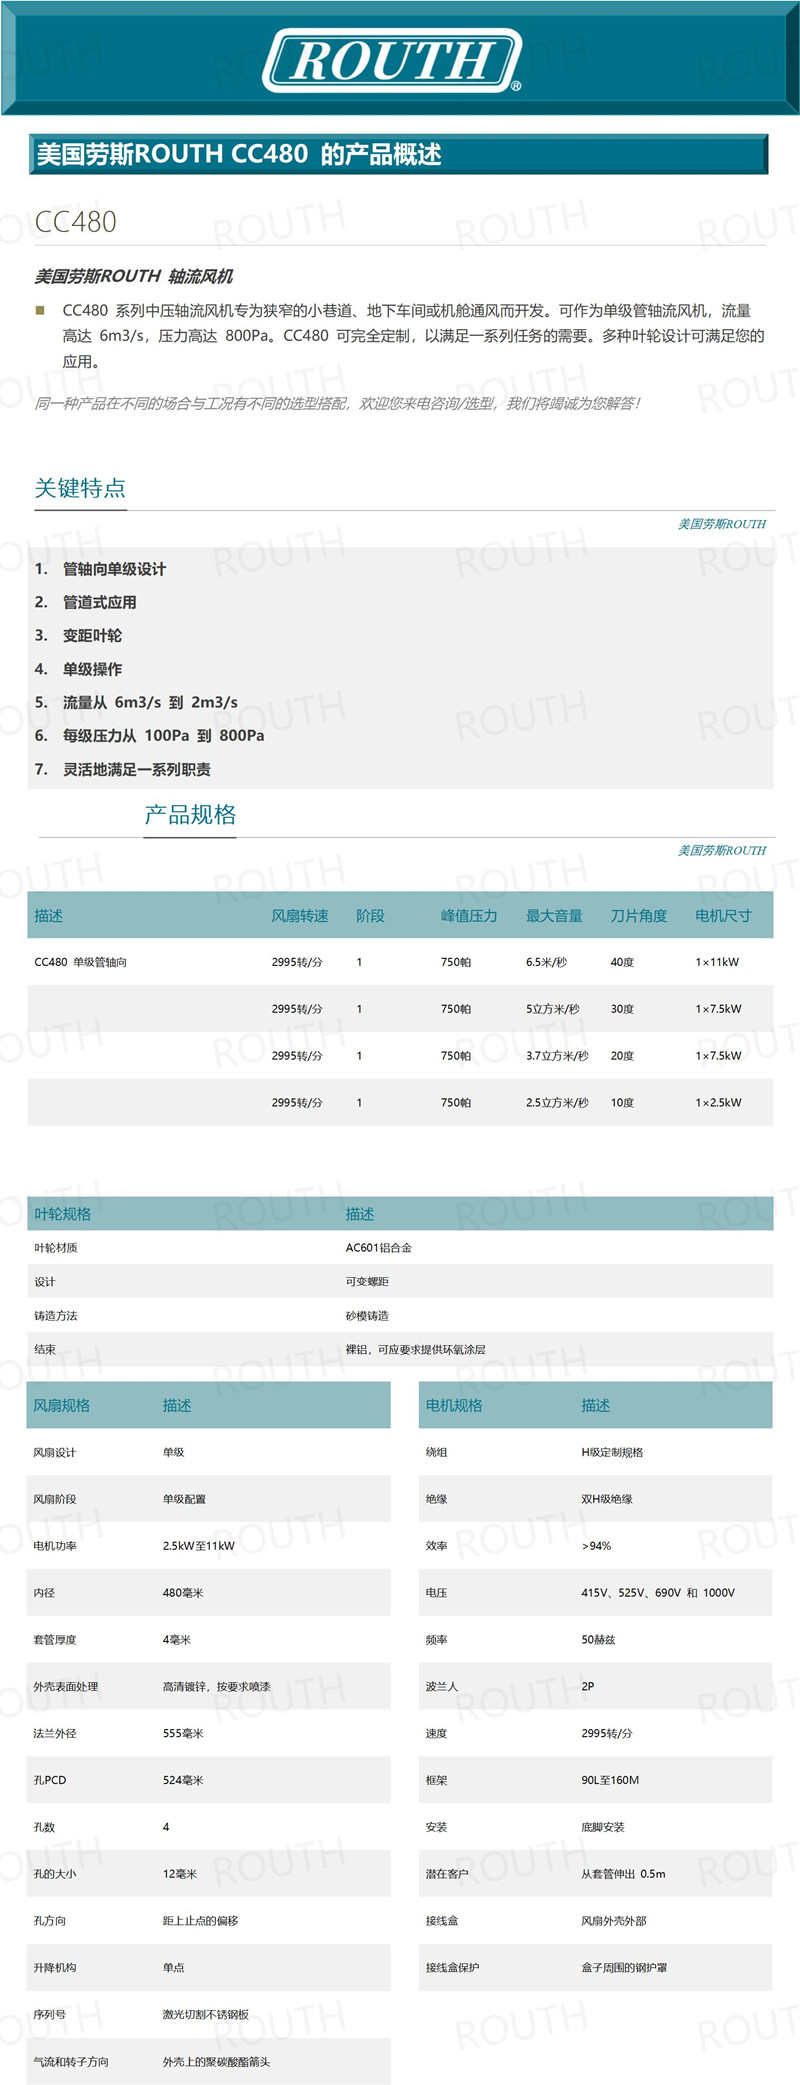Select the "6.5米/秒" max volume cell
Image resolution: width=800 pixels, height=2085 pixels.
coord(546,962)
